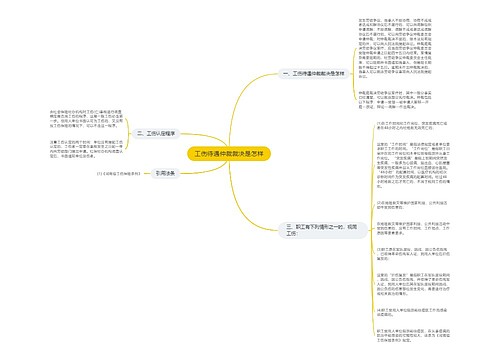Screen dimensions: 500x360
Task: Select the central node 工伤待遇仲裁裁决是怎样
Action: click(x=229, y=154)
